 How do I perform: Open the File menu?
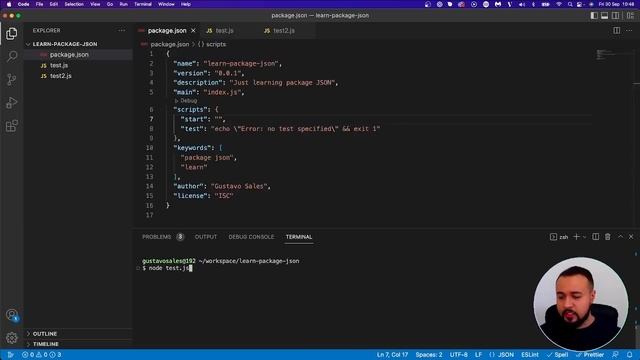pos(39,4)
